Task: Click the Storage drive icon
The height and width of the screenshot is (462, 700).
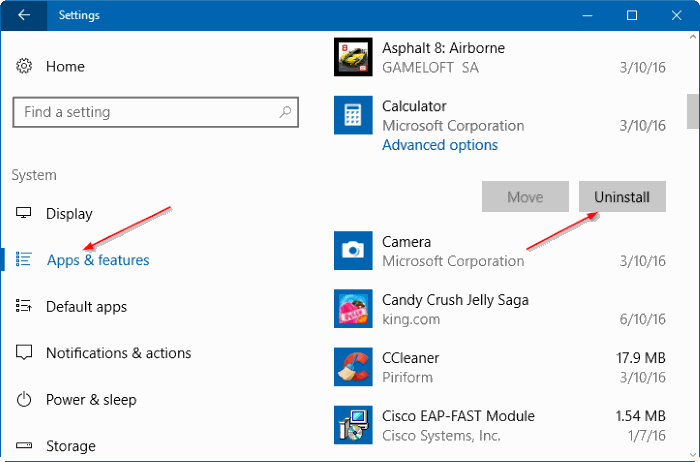Action: click(24, 445)
